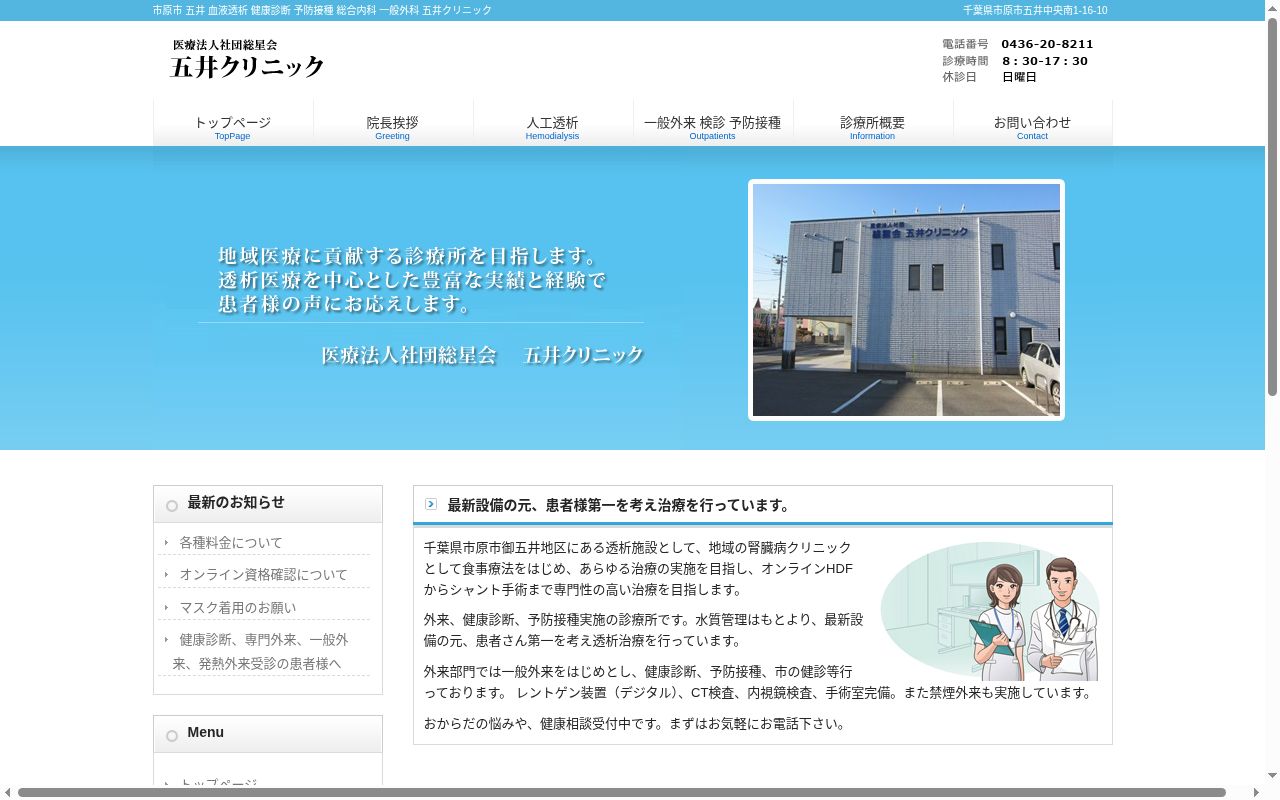The image size is (1280, 800).
Task: Click the arrow icon beside 最新設備の元 heading
Action: (431, 504)
